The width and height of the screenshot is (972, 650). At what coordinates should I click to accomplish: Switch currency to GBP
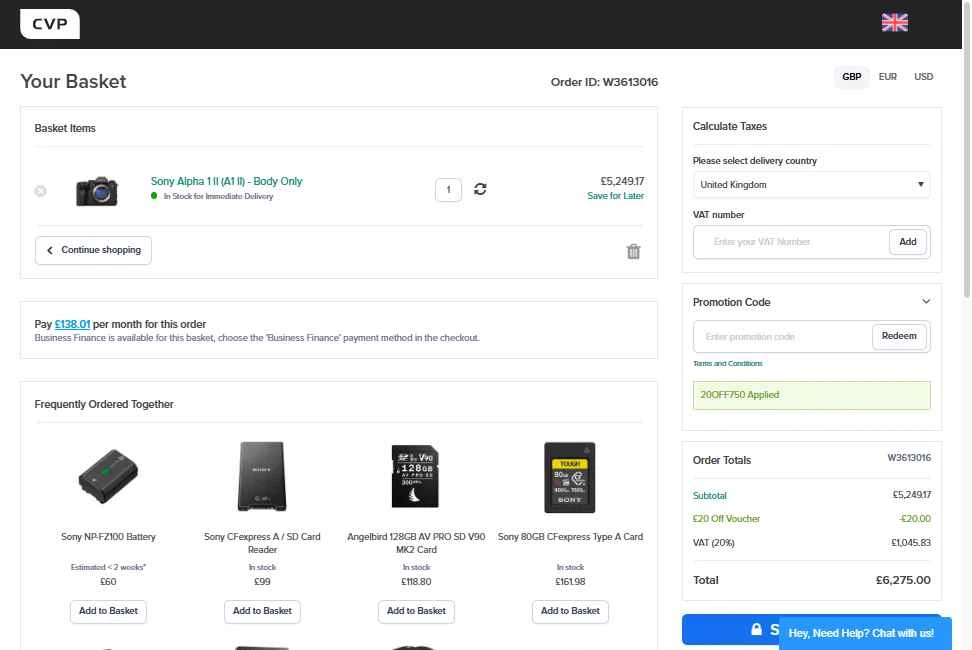pyautogui.click(x=851, y=77)
